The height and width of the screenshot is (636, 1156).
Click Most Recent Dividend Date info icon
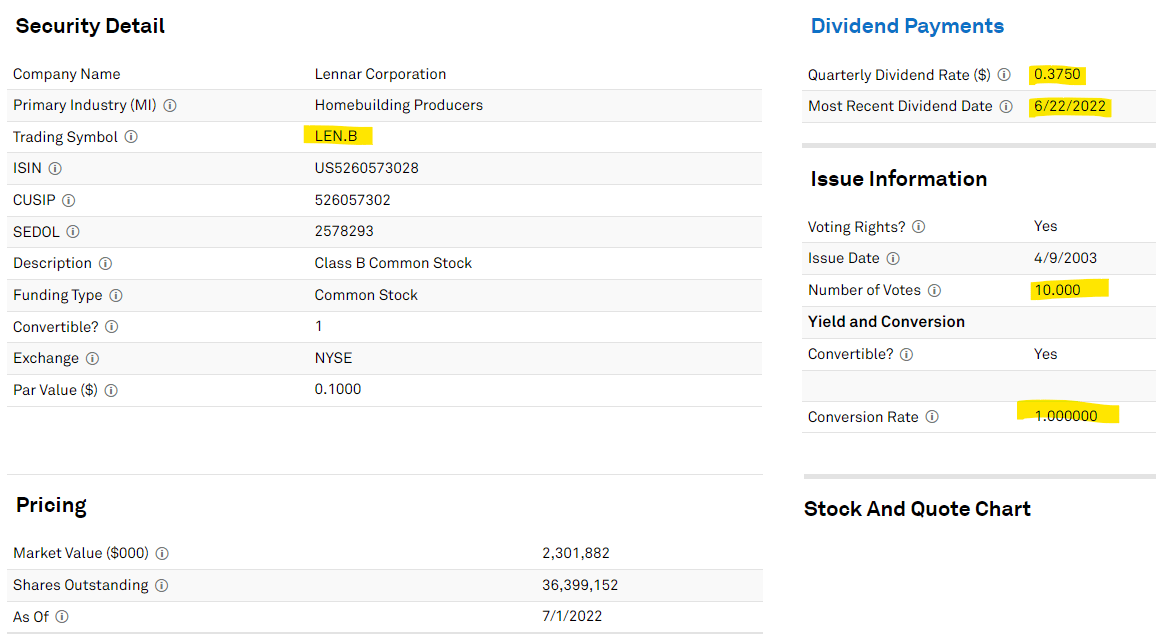click(x=1006, y=106)
